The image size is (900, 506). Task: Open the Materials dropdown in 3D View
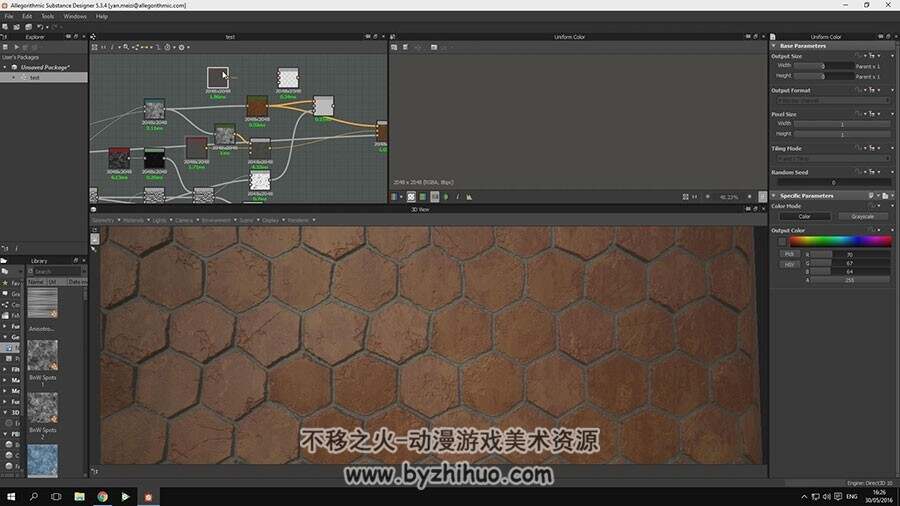click(134, 220)
